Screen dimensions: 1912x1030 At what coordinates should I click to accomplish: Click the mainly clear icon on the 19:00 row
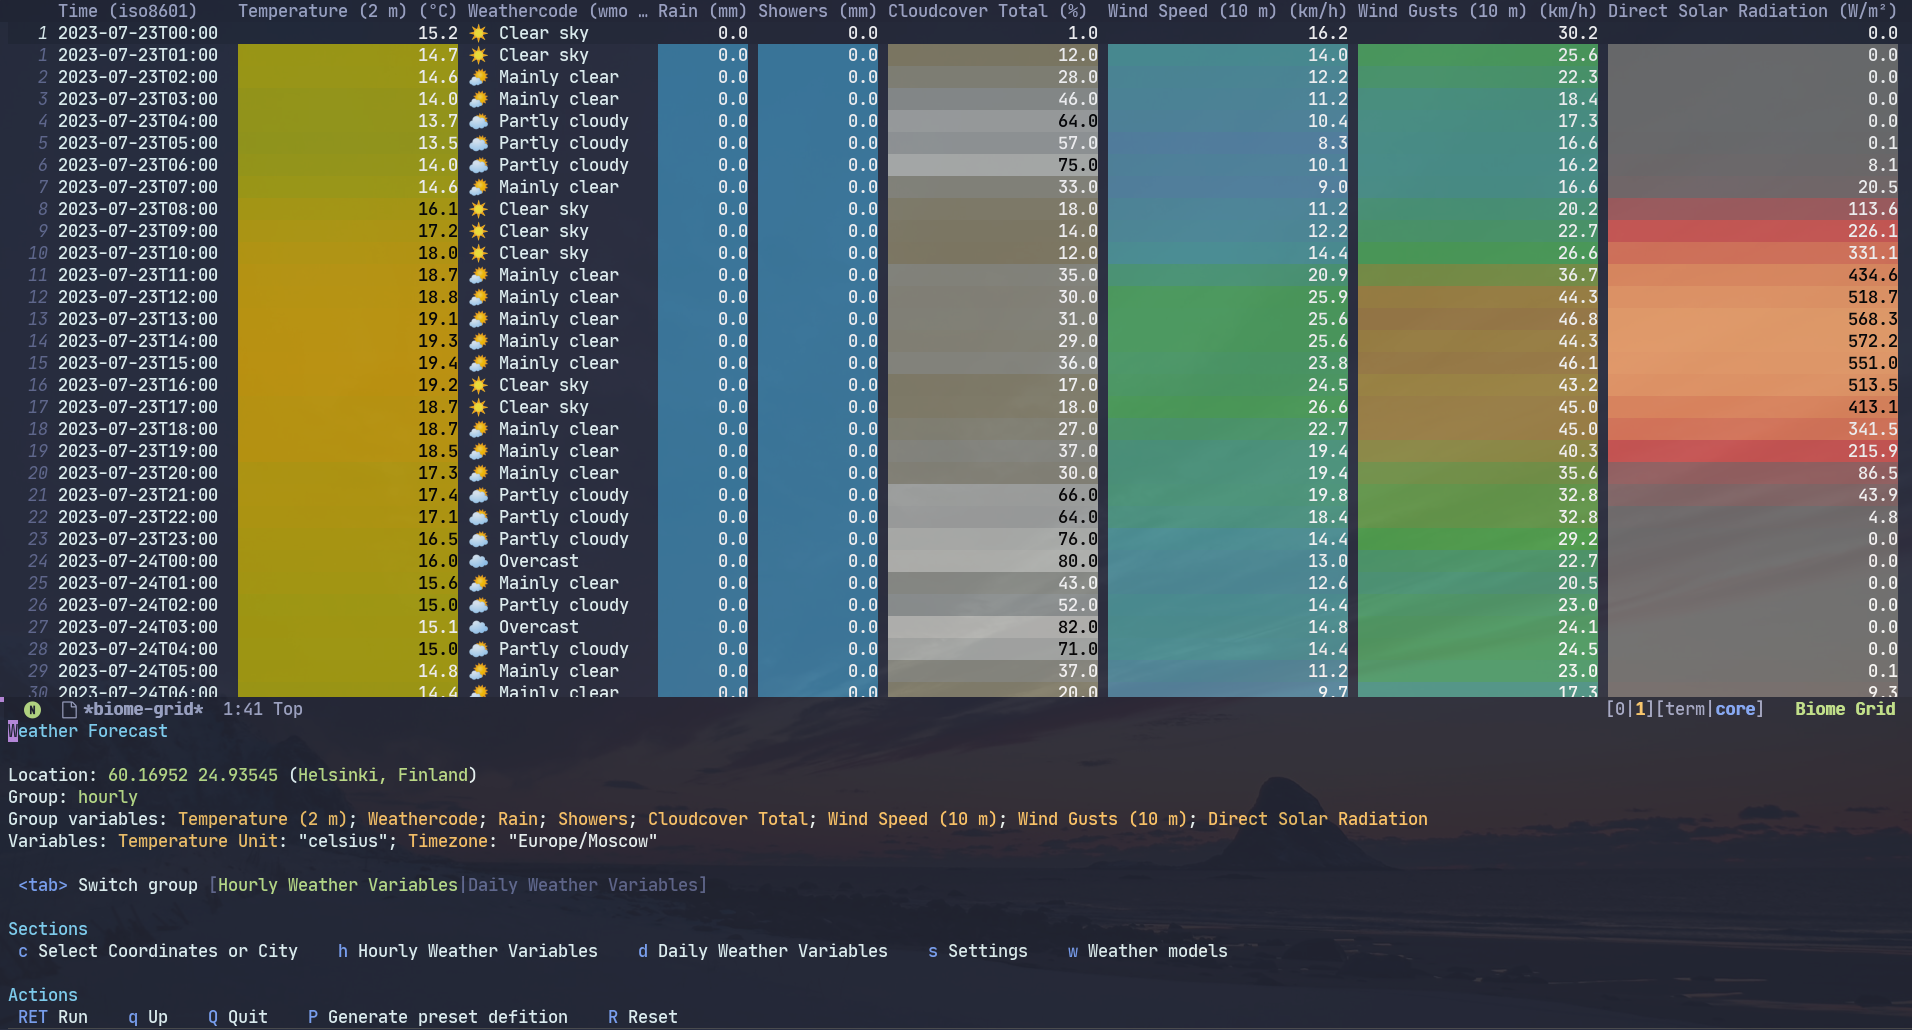[479, 451]
